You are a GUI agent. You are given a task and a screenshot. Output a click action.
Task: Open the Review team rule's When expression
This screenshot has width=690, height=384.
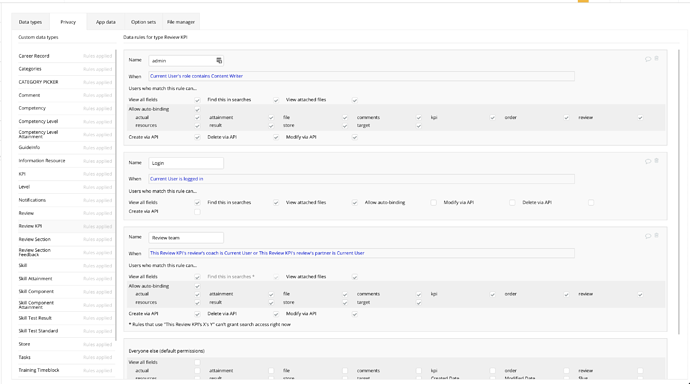[x=361, y=253]
